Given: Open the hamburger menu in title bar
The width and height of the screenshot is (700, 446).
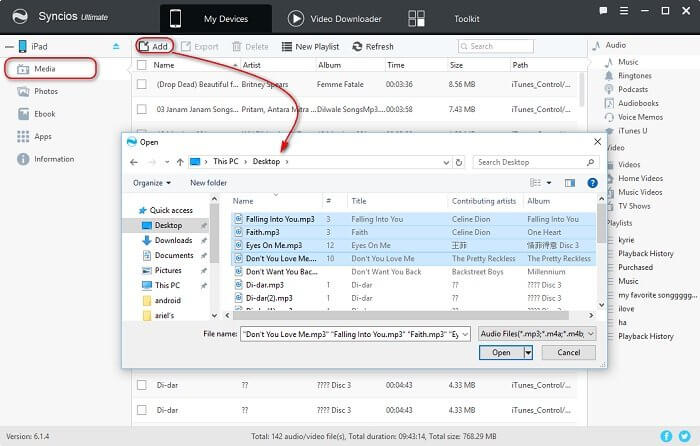Looking at the screenshot, I should click(624, 11).
